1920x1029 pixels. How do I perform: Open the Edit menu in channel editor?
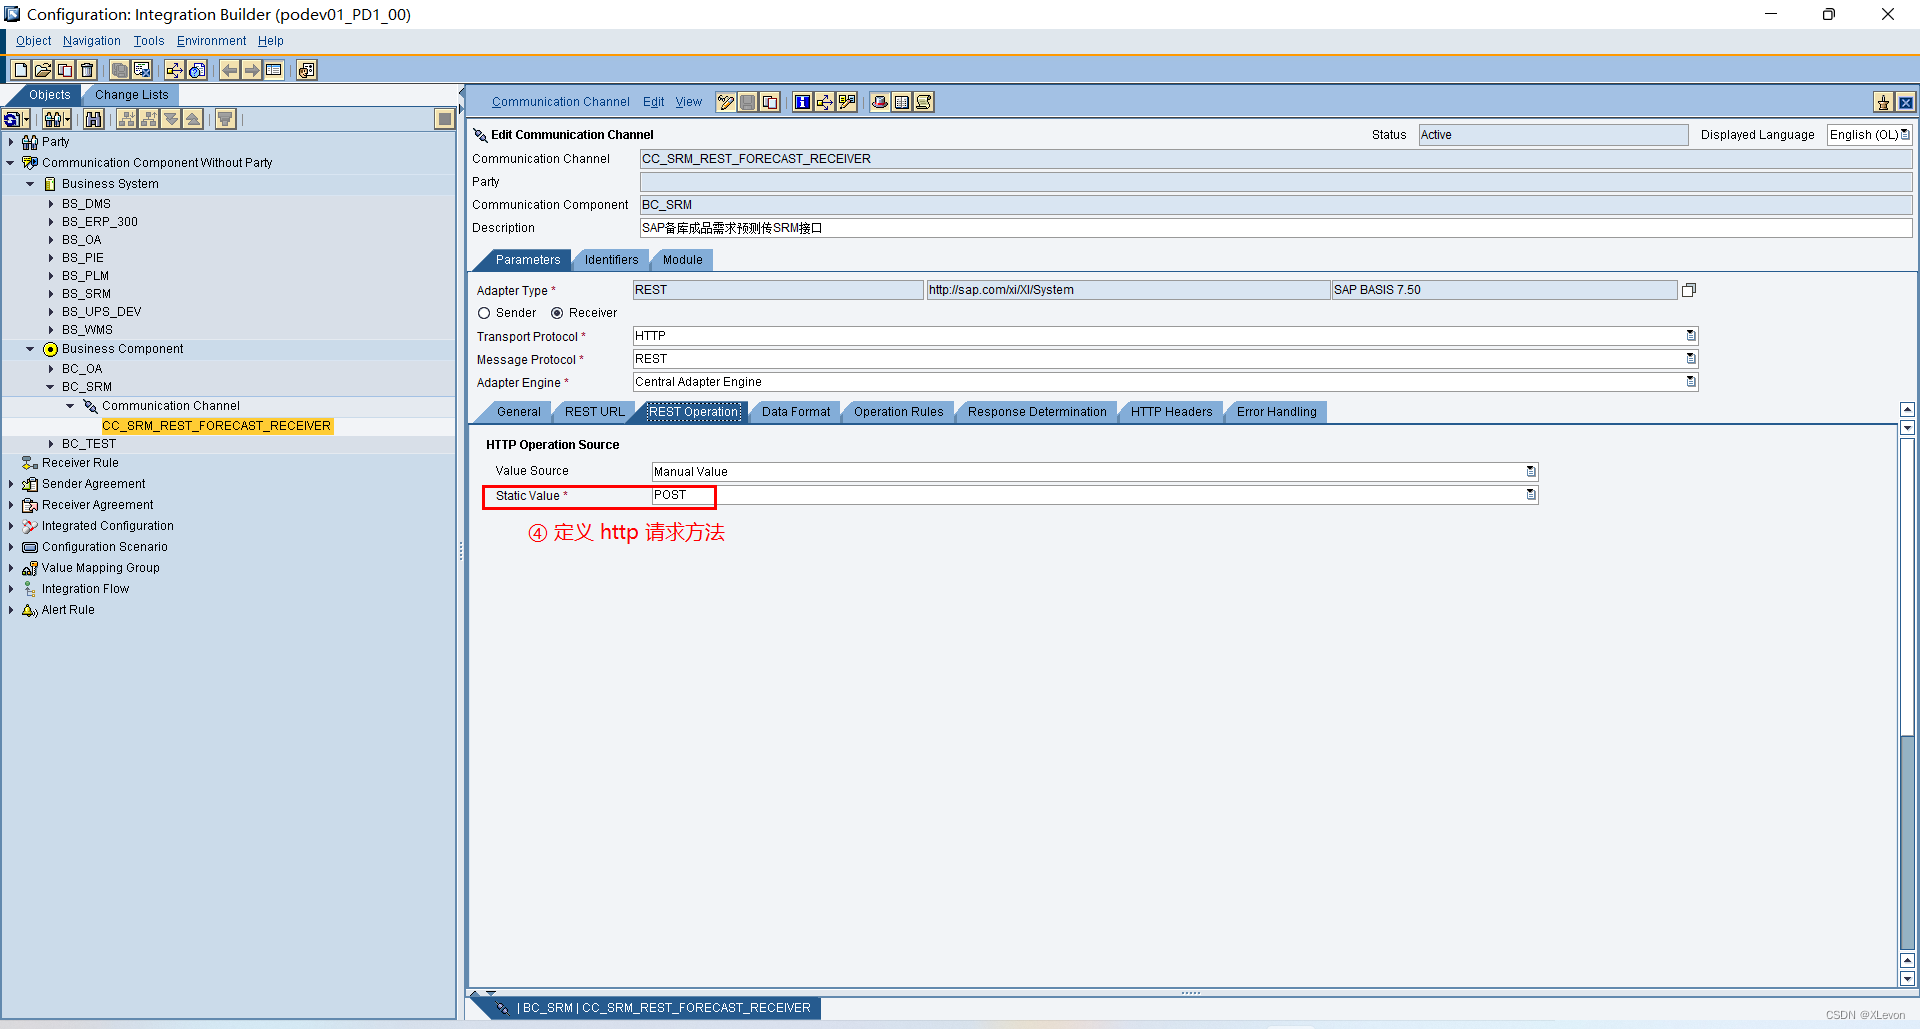point(653,102)
